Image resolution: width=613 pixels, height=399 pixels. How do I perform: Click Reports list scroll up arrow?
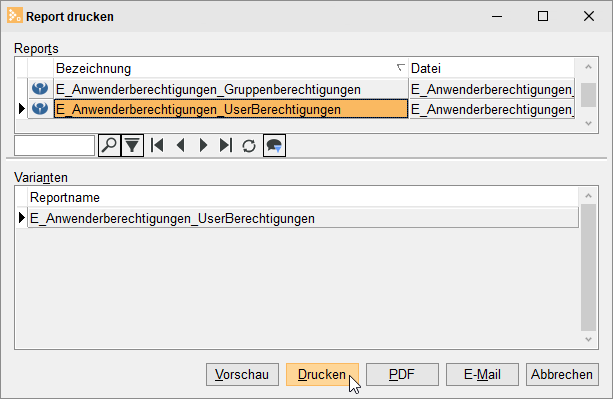(588, 67)
